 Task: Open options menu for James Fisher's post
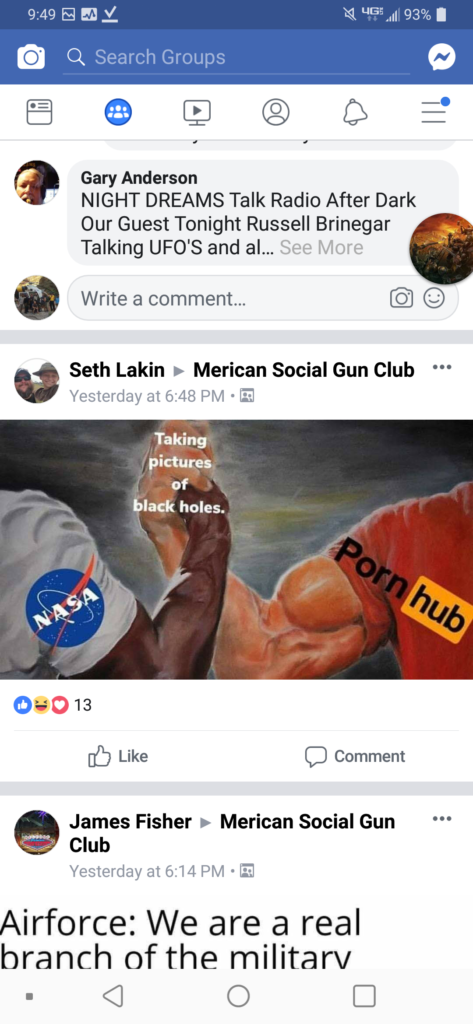442,818
